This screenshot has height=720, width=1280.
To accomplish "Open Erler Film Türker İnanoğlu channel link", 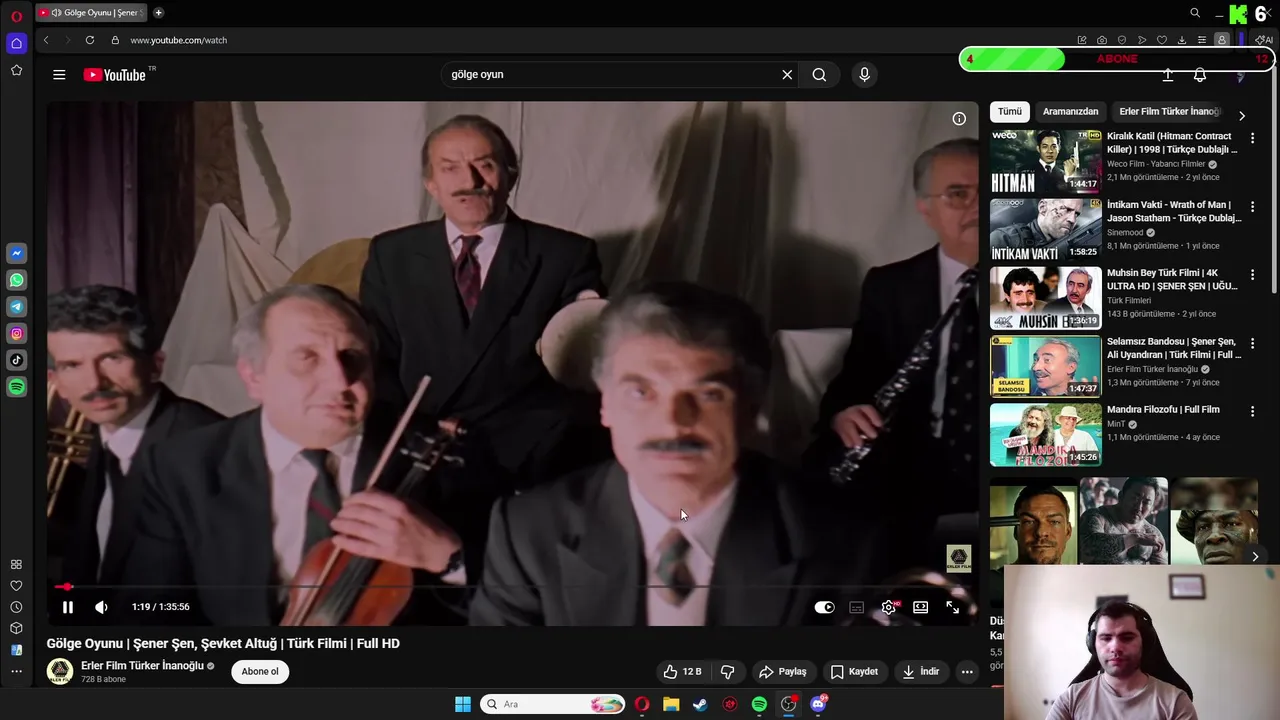I will [x=142, y=666].
